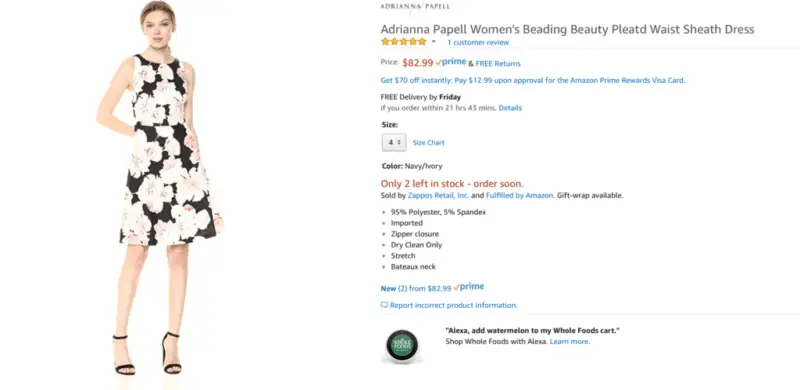Open the Size Chart link
The height and width of the screenshot is (390, 800).
click(x=429, y=143)
